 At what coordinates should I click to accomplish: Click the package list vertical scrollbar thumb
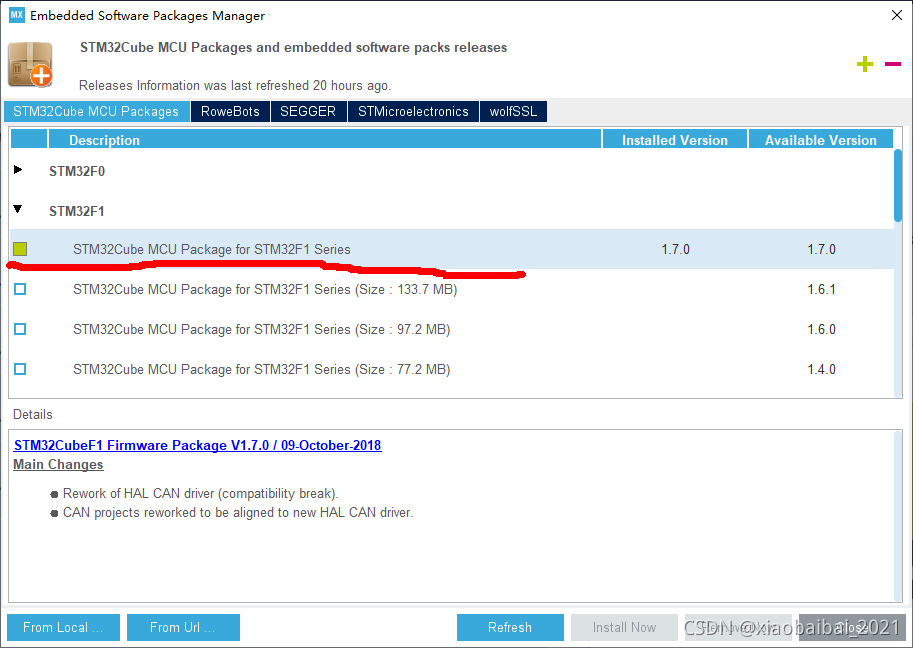(898, 185)
